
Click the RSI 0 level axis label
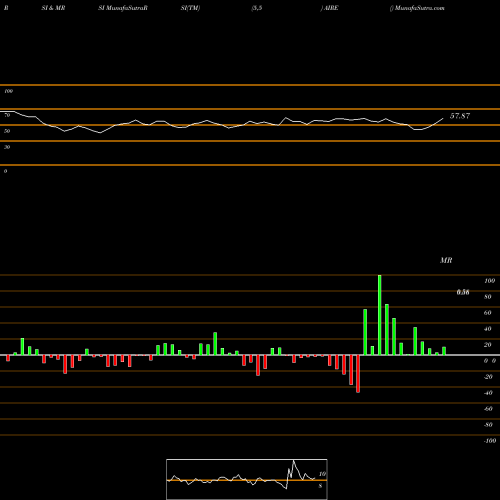click(5, 171)
